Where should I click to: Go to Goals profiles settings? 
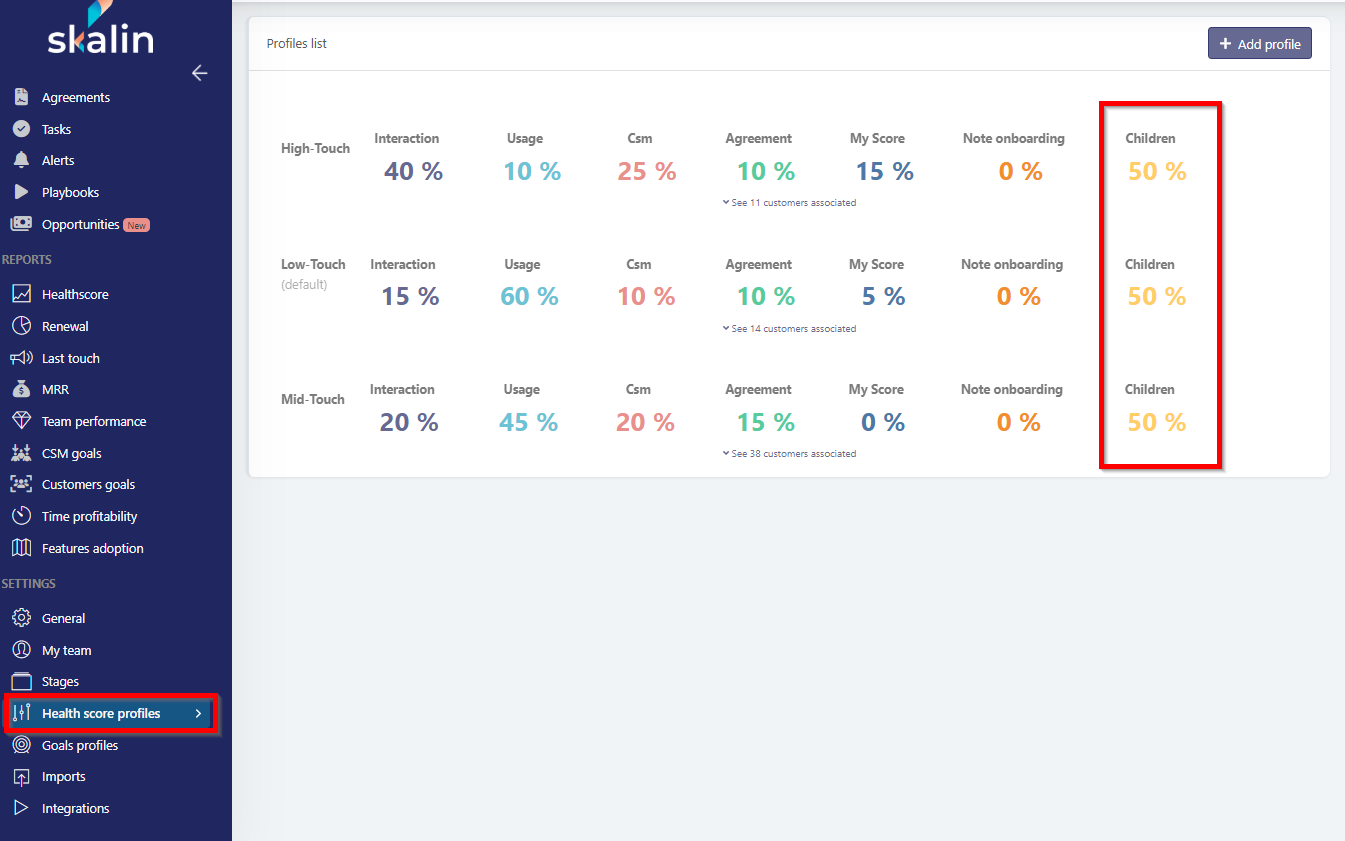coord(79,745)
